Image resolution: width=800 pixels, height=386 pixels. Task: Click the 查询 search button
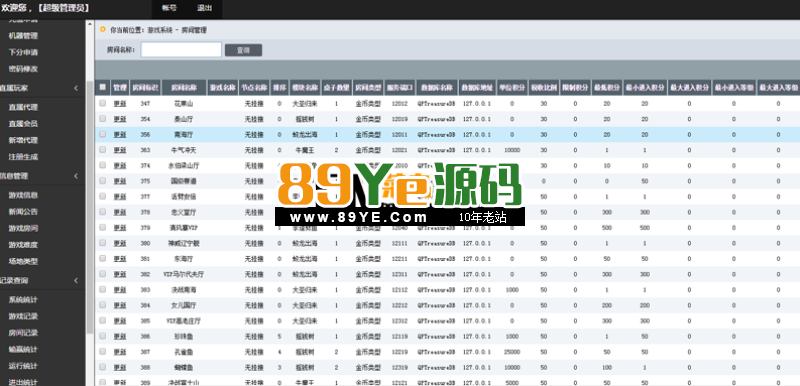pyautogui.click(x=243, y=50)
